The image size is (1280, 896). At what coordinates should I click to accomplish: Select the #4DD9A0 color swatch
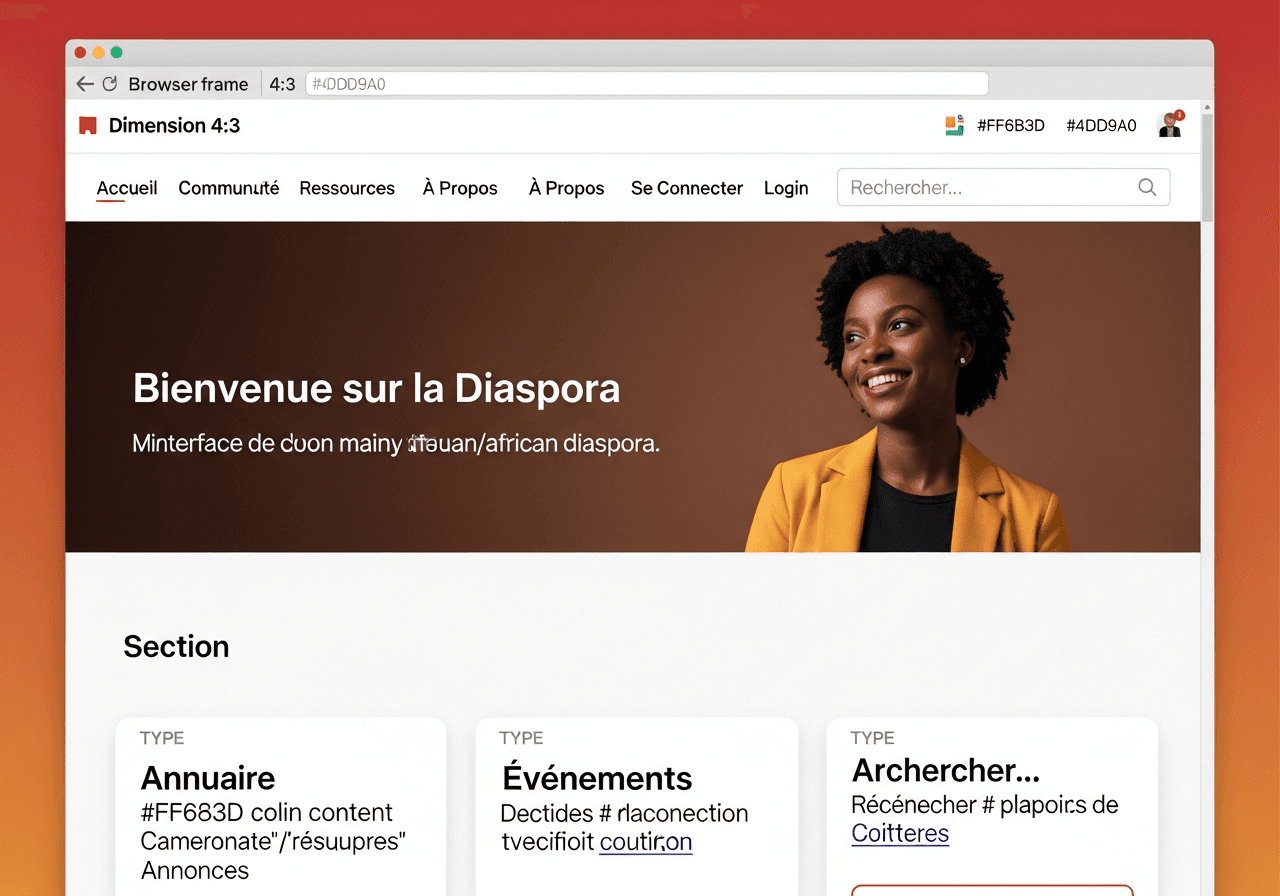(1101, 125)
